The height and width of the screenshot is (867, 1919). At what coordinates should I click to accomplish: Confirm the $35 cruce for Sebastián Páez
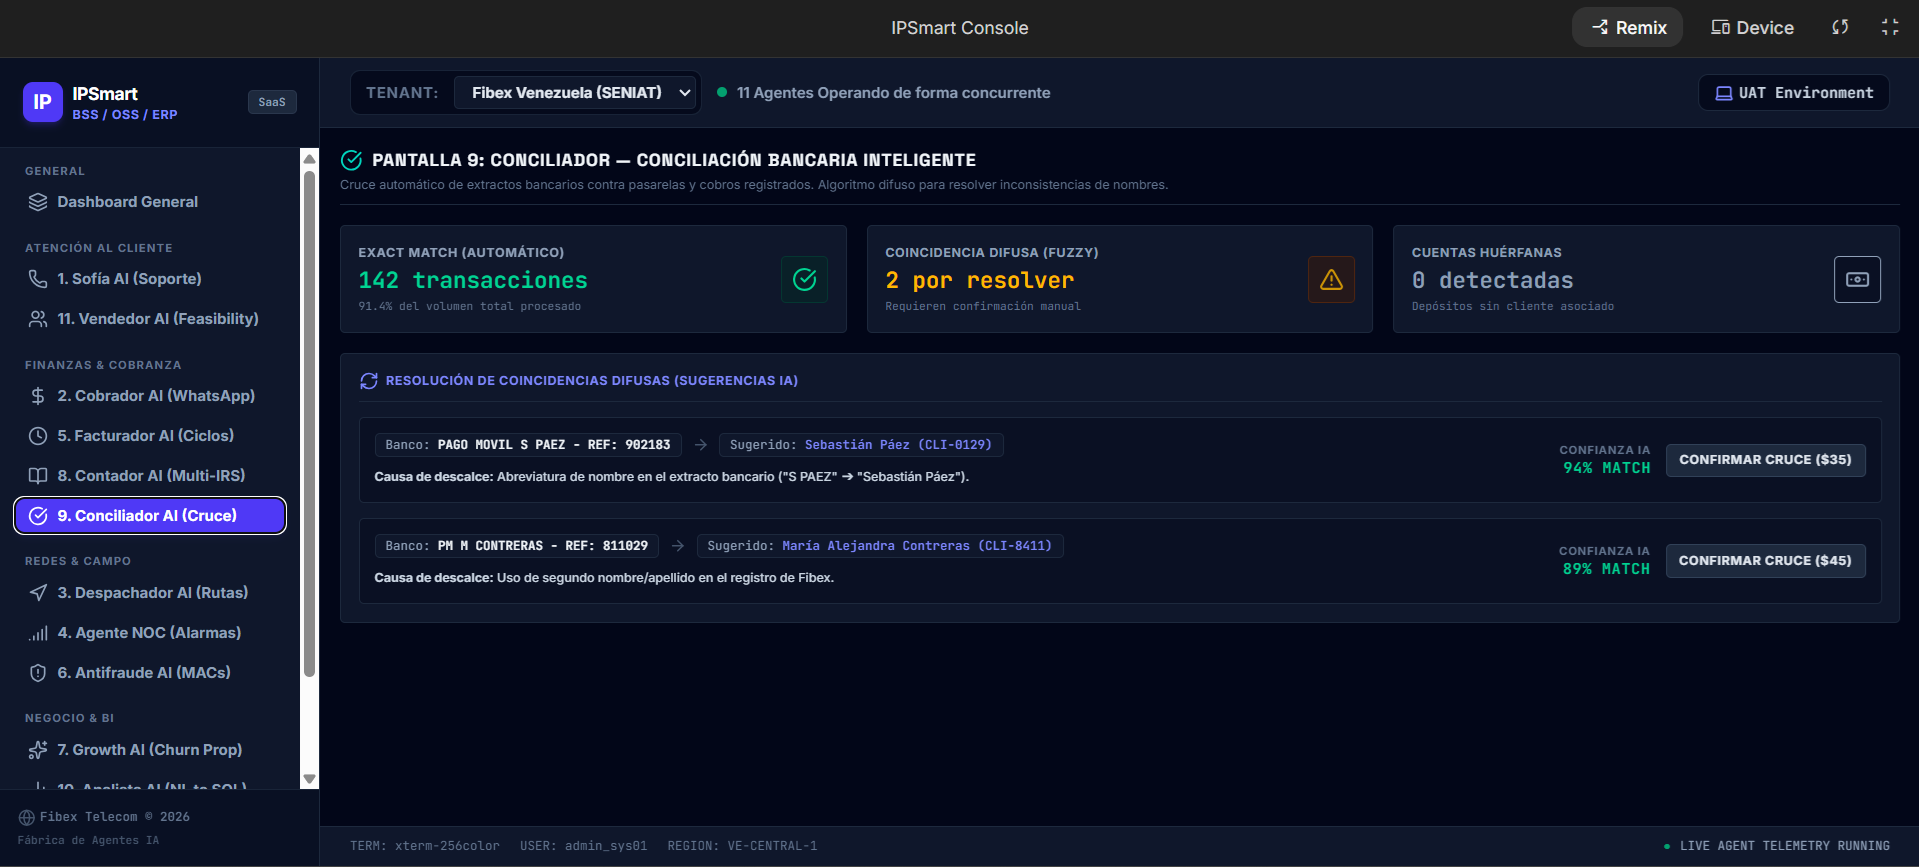pyautogui.click(x=1765, y=460)
